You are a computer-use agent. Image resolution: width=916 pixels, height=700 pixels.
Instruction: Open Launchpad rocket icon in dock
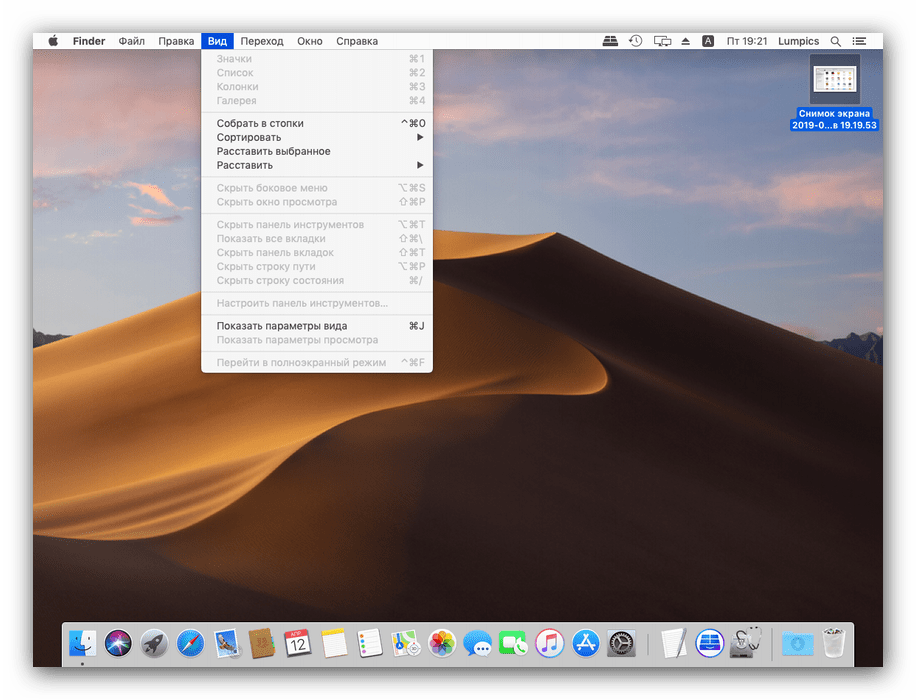[x=154, y=643]
